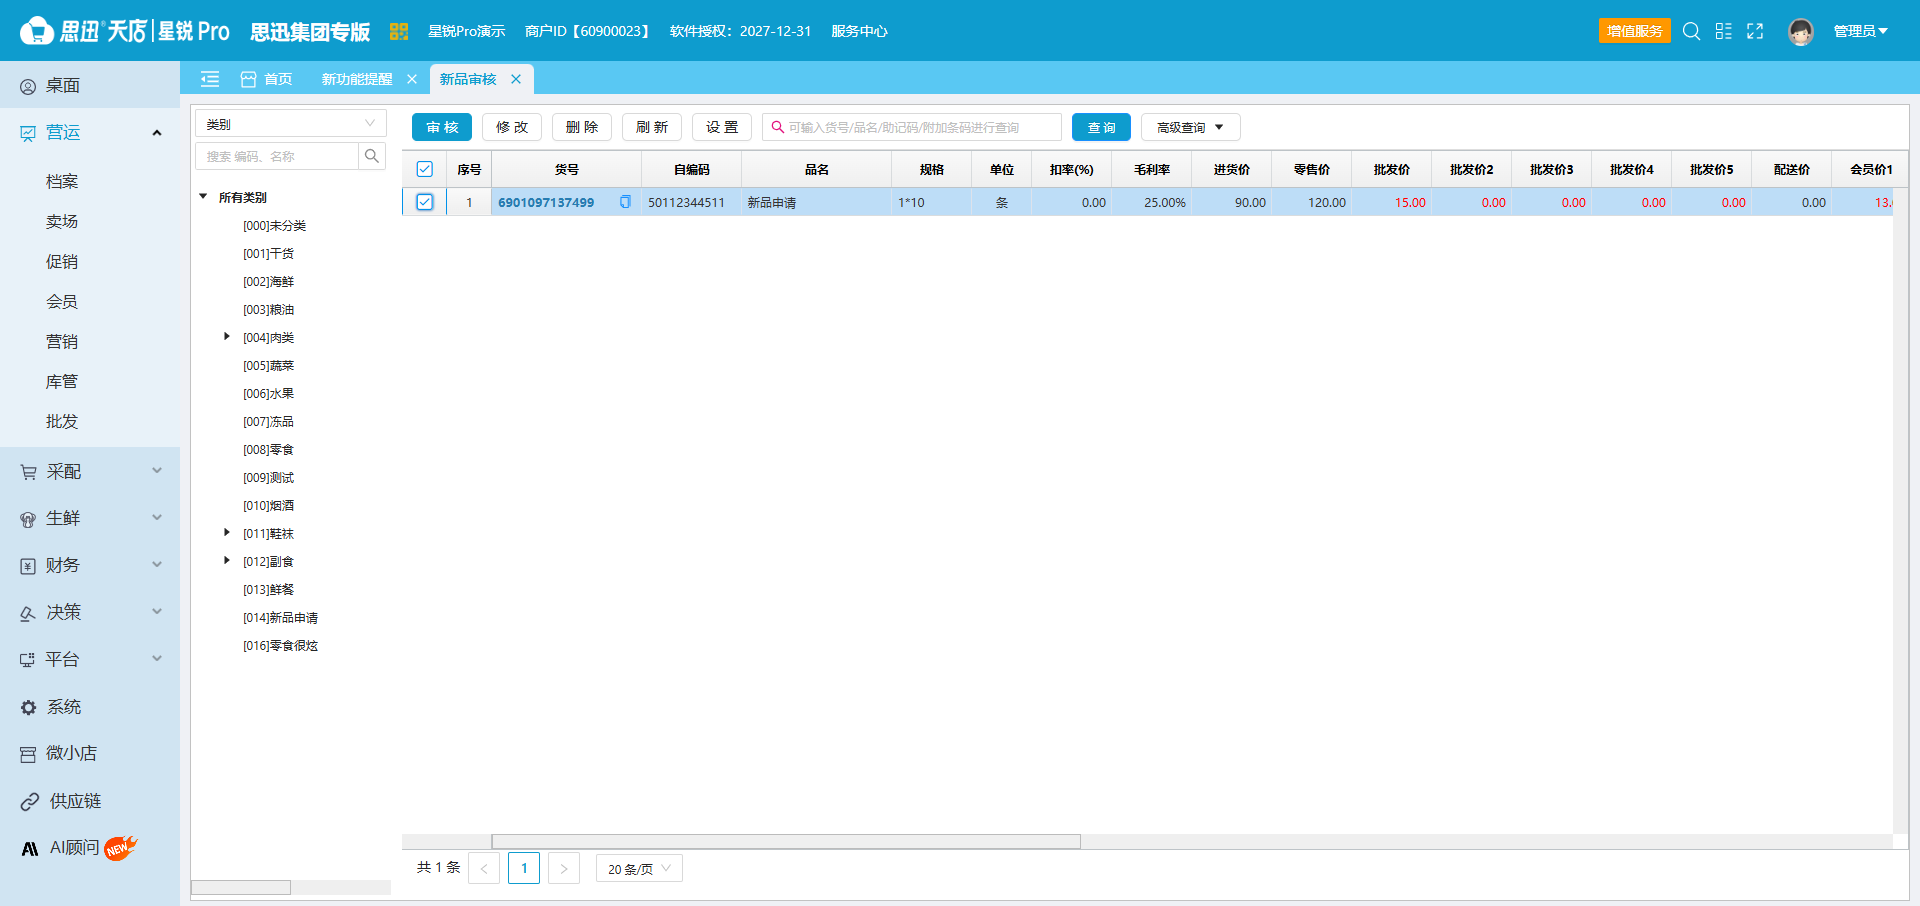Open 档案 under 营运
The image size is (1920, 906).
point(62,181)
